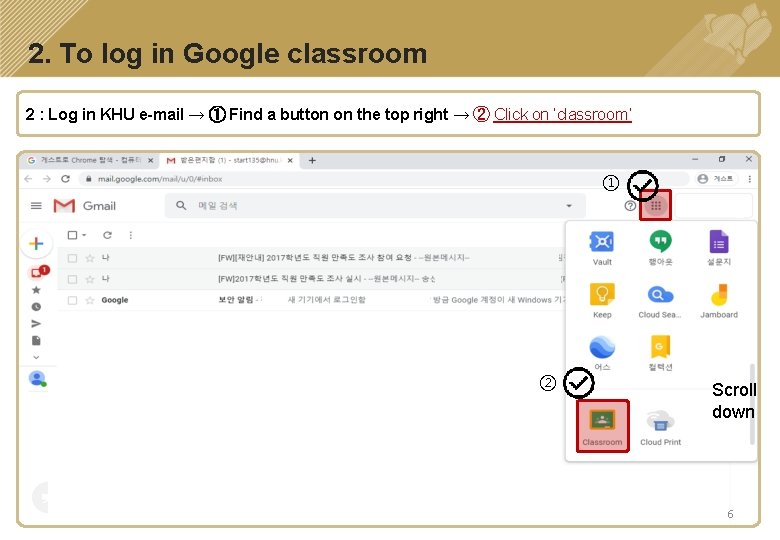The image size is (780, 540).
Task: Click the apps panel scrollbar
Action: pos(752,404)
